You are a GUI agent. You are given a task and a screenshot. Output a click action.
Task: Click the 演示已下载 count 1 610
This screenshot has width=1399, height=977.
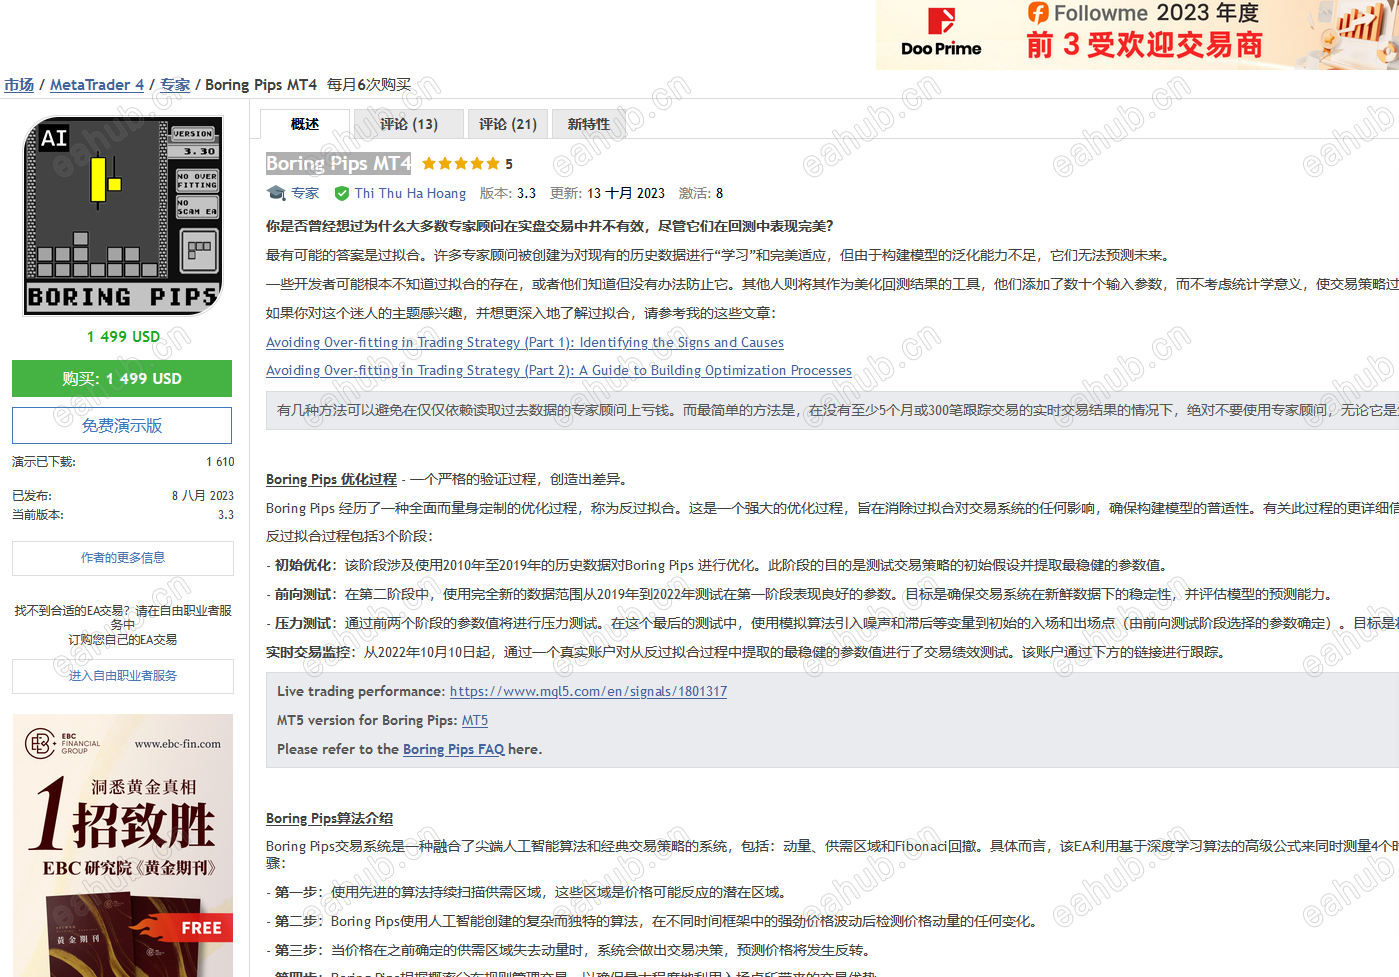(x=220, y=462)
